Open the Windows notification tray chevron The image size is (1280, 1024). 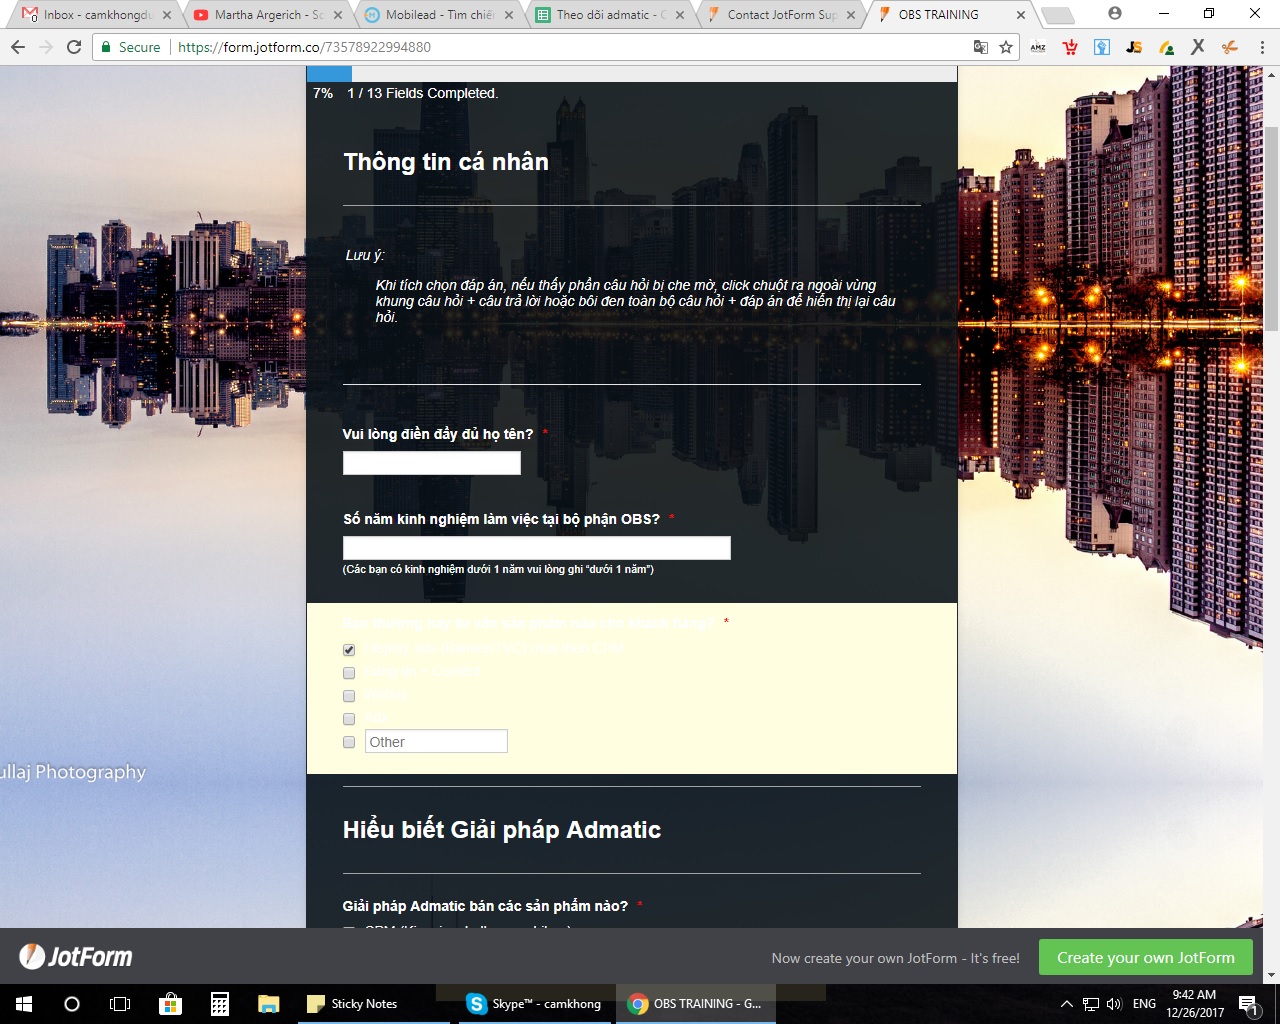1066,1003
